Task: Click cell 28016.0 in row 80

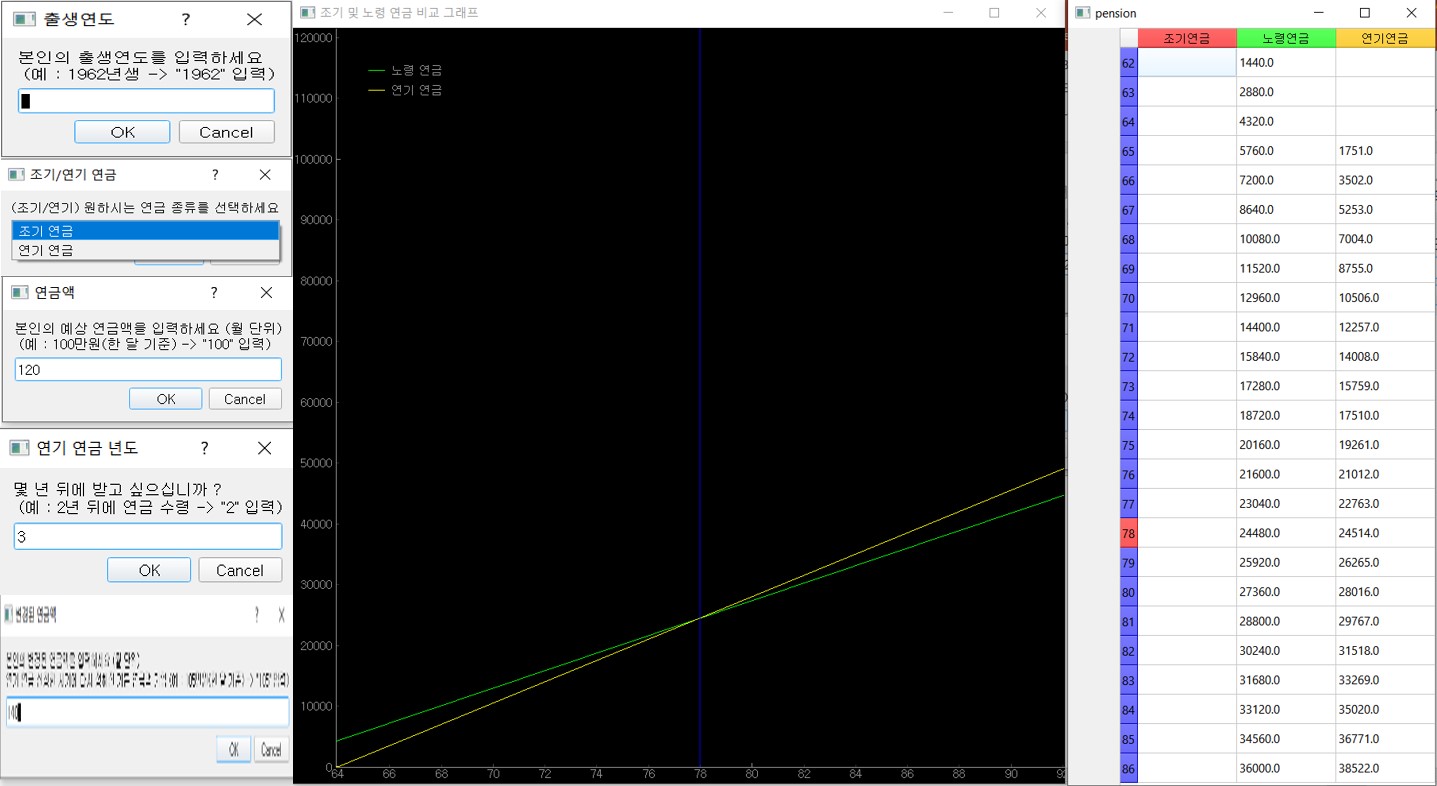Action: (1385, 592)
